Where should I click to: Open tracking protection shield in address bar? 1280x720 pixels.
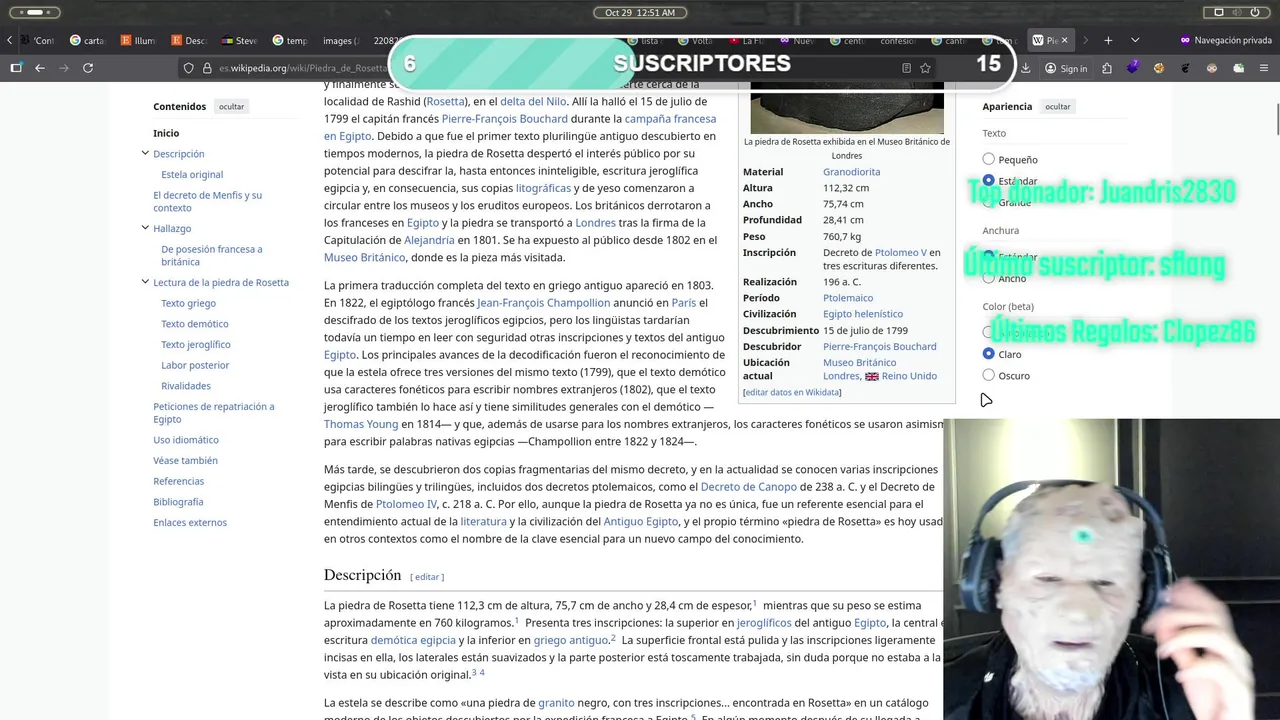click(x=188, y=68)
